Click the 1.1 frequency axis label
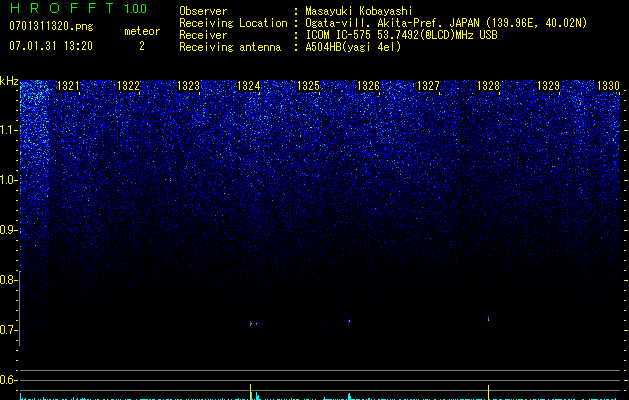Viewport: 629px width, 400px height. 8,130
